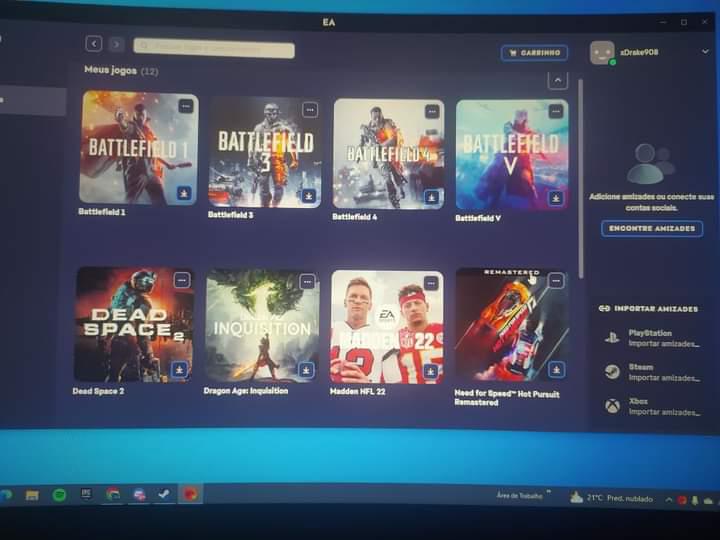
Task: Import friends from Xbox
Action: [652, 406]
